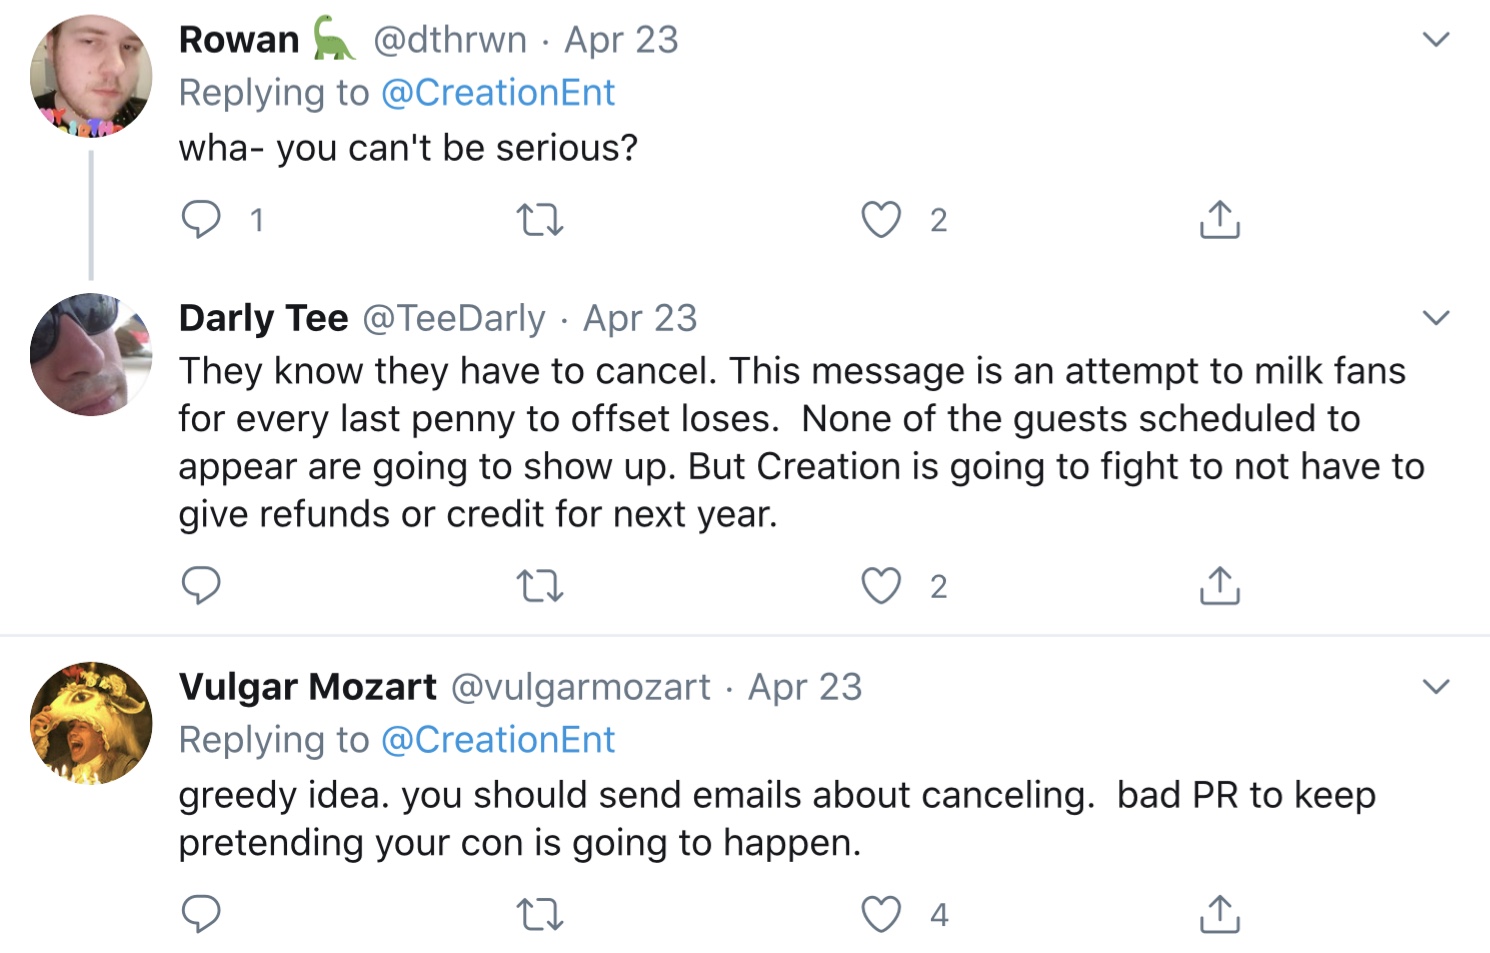Share Rowan's tweet

[1219, 219]
